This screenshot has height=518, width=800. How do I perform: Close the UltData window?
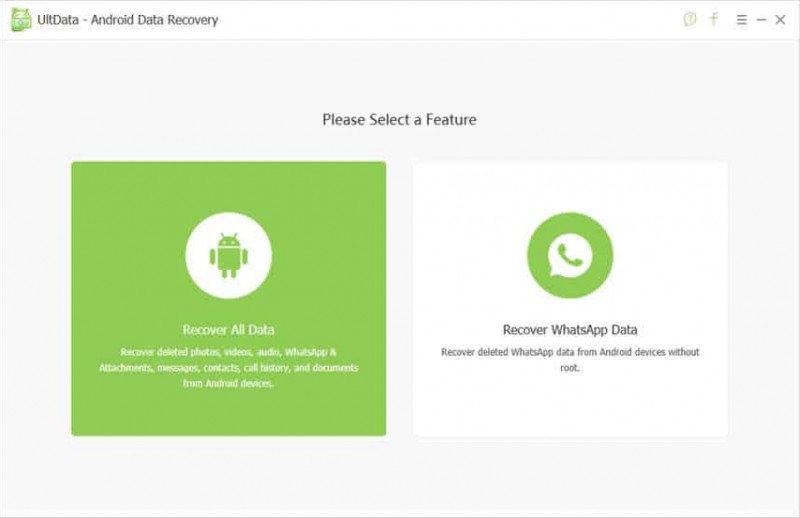tap(780, 20)
